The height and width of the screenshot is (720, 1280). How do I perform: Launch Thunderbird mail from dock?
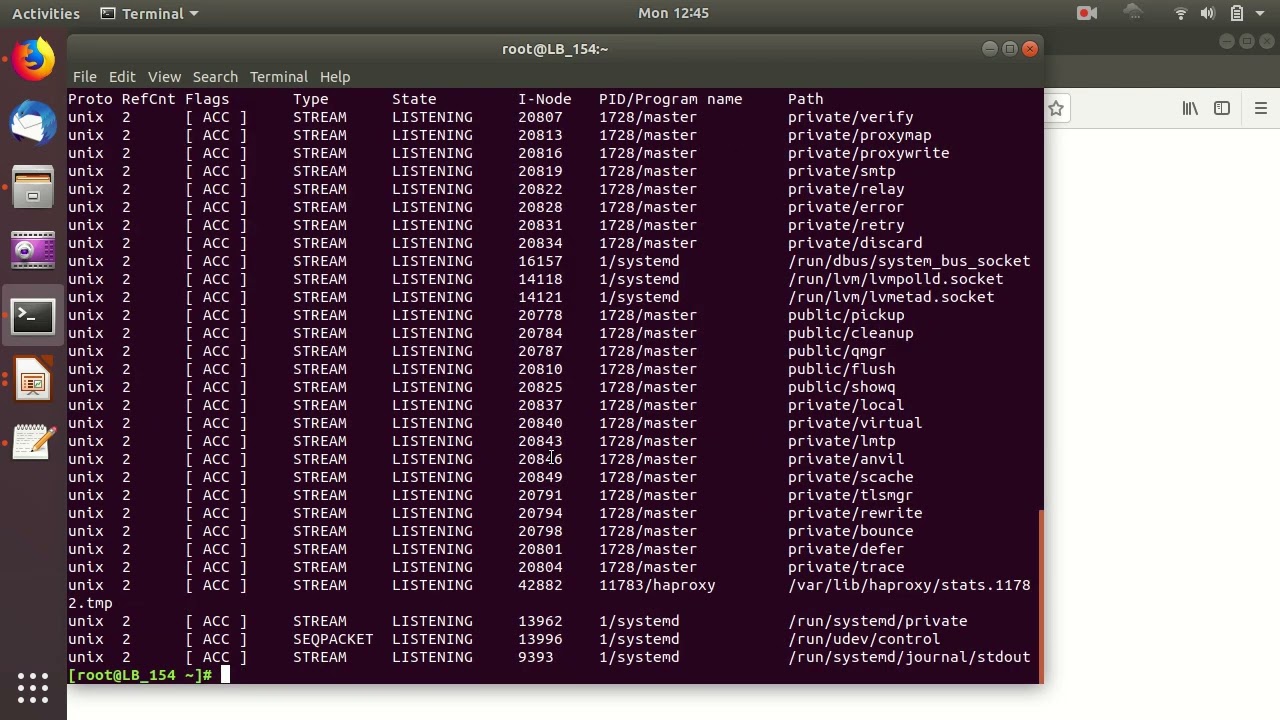33,123
